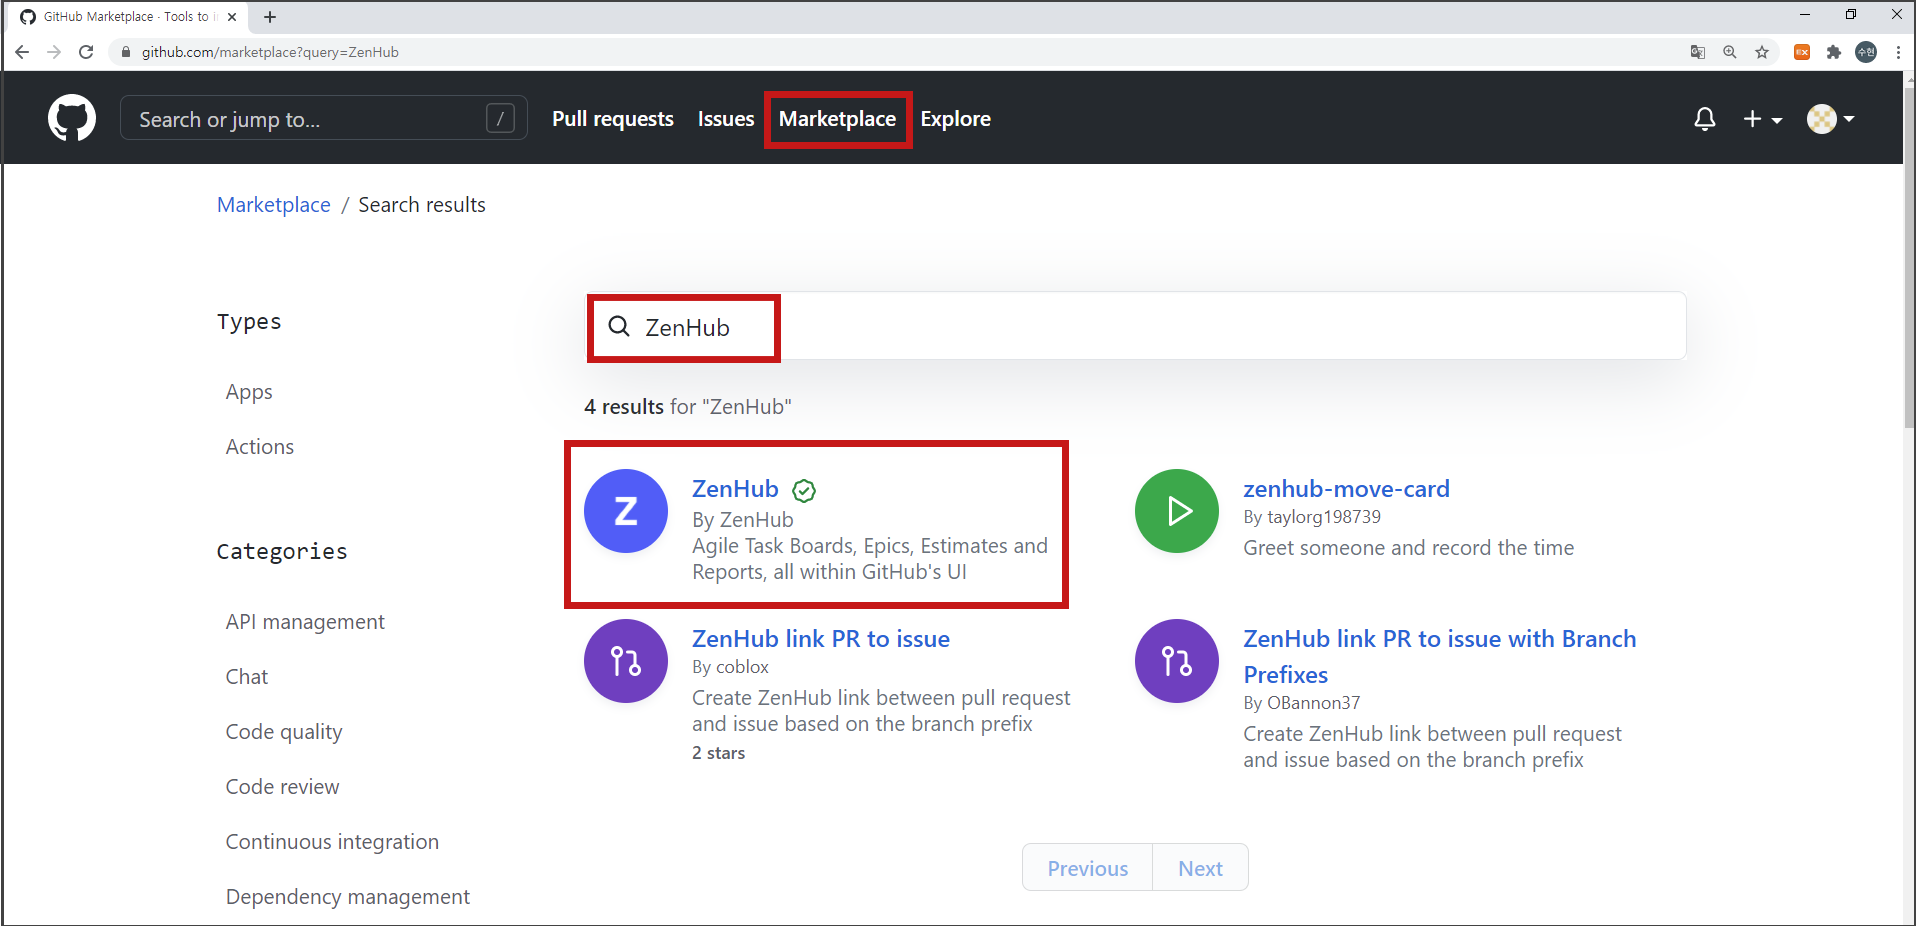Image resolution: width=1916 pixels, height=926 pixels.
Task: Reload the page
Action: (86, 52)
